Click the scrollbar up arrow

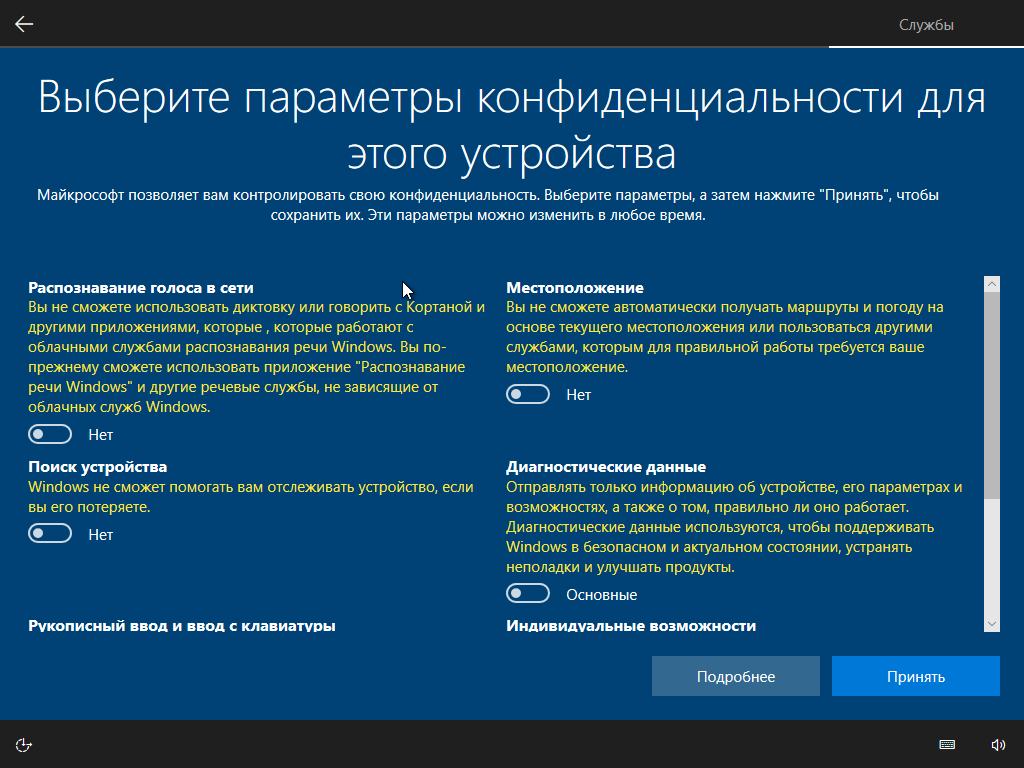click(992, 285)
